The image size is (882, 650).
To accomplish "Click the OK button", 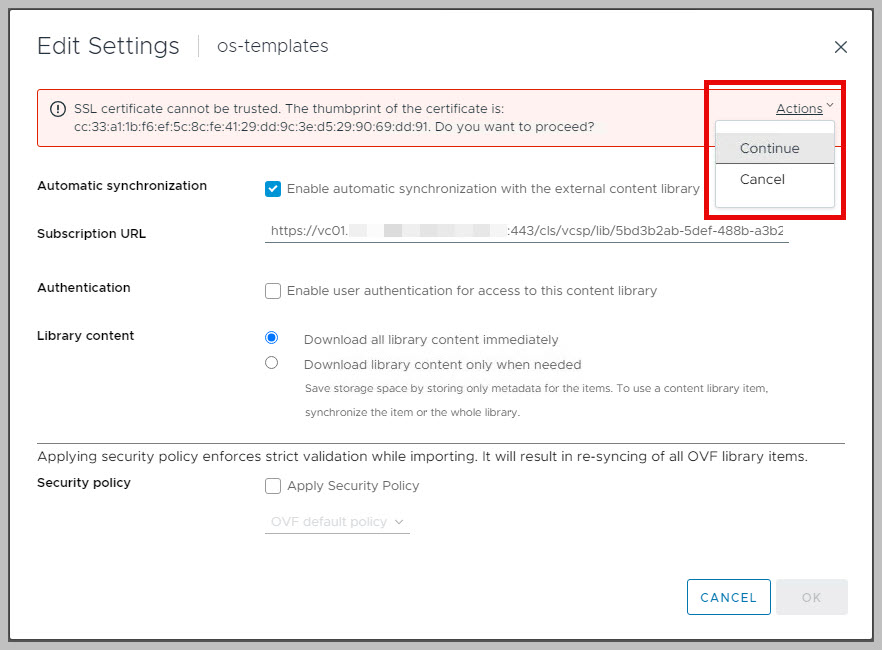I will (811, 597).
